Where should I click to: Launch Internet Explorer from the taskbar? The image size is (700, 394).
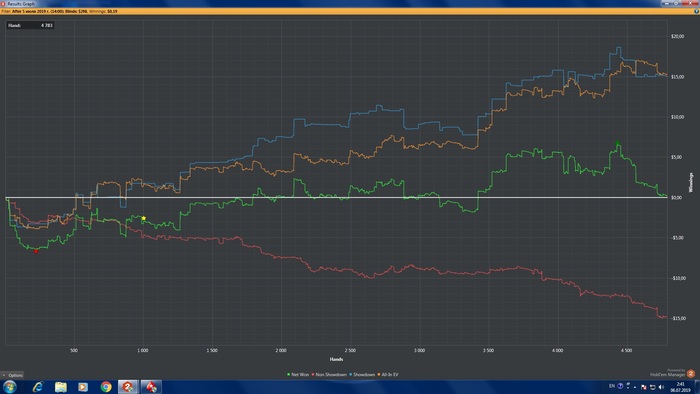click(x=38, y=386)
